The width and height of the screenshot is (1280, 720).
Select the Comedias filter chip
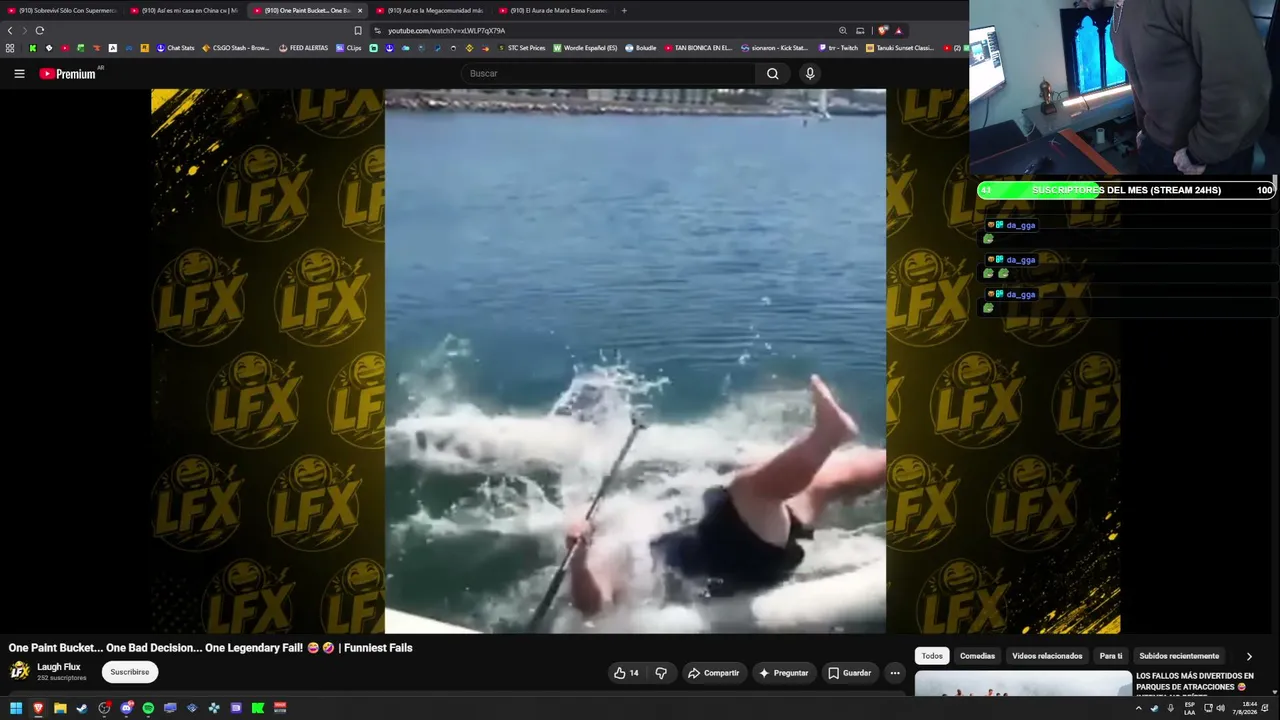pyautogui.click(x=977, y=656)
